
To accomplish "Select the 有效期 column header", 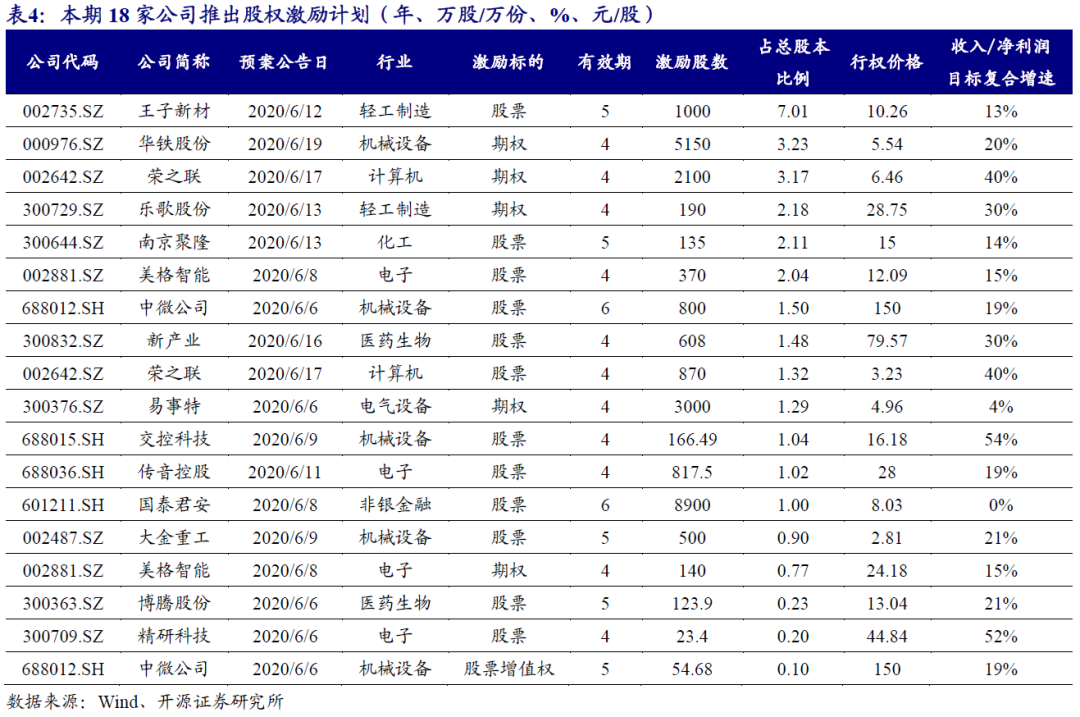I will (x=605, y=62).
